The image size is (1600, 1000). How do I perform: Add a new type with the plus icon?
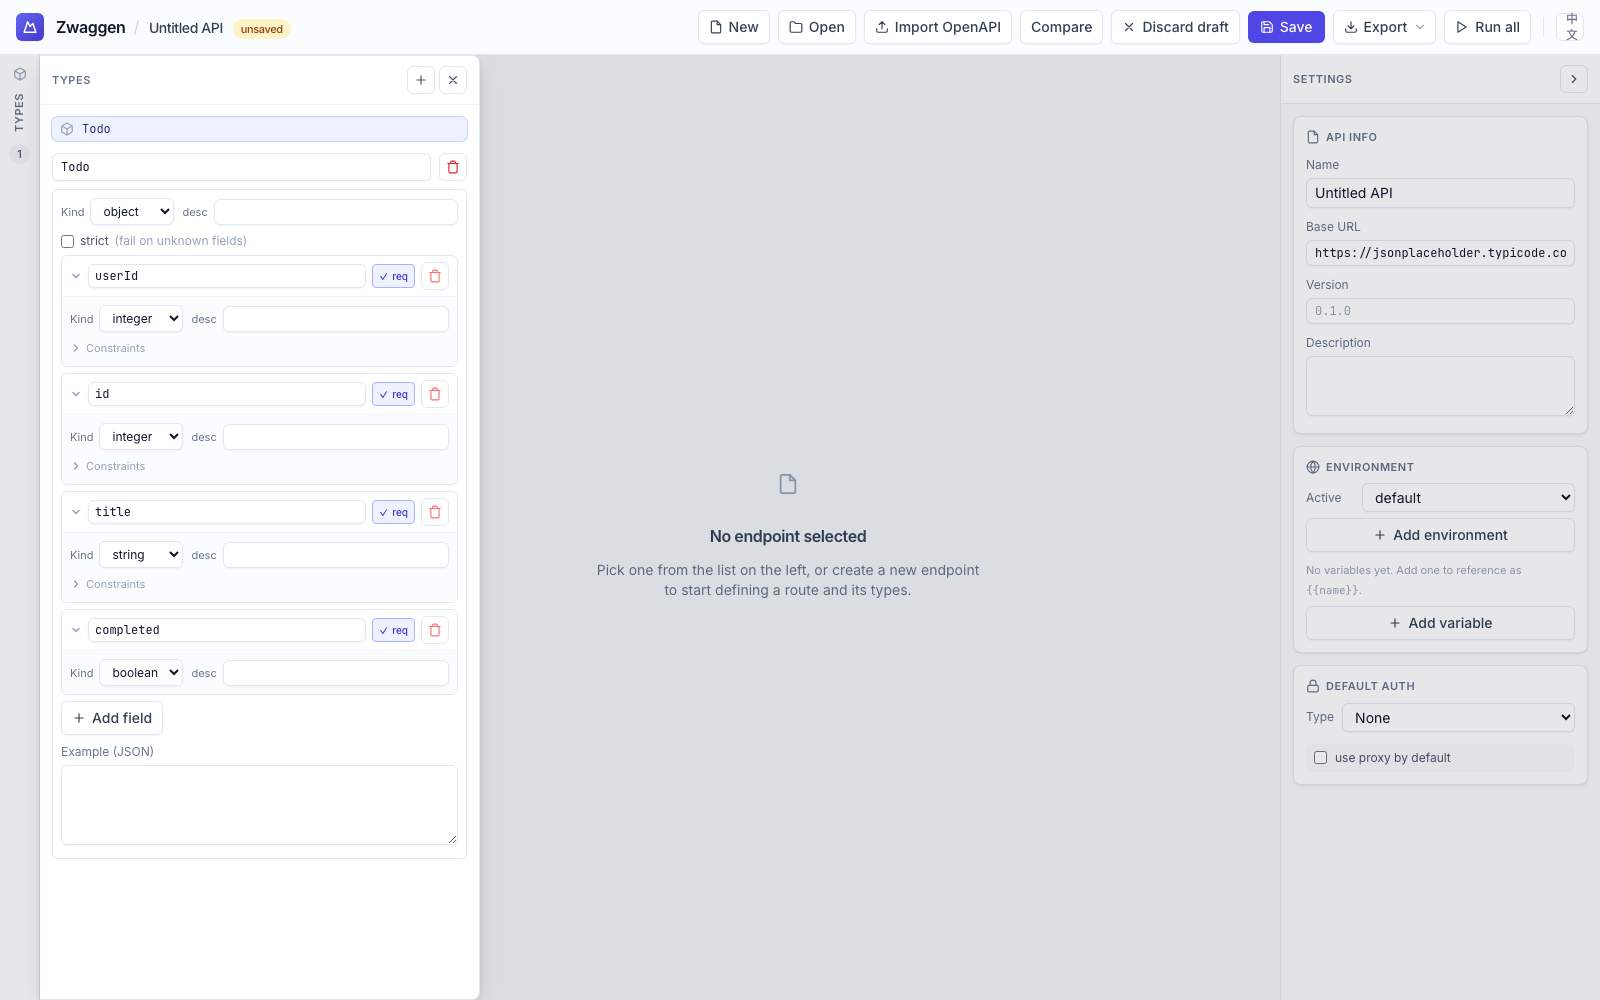click(421, 80)
